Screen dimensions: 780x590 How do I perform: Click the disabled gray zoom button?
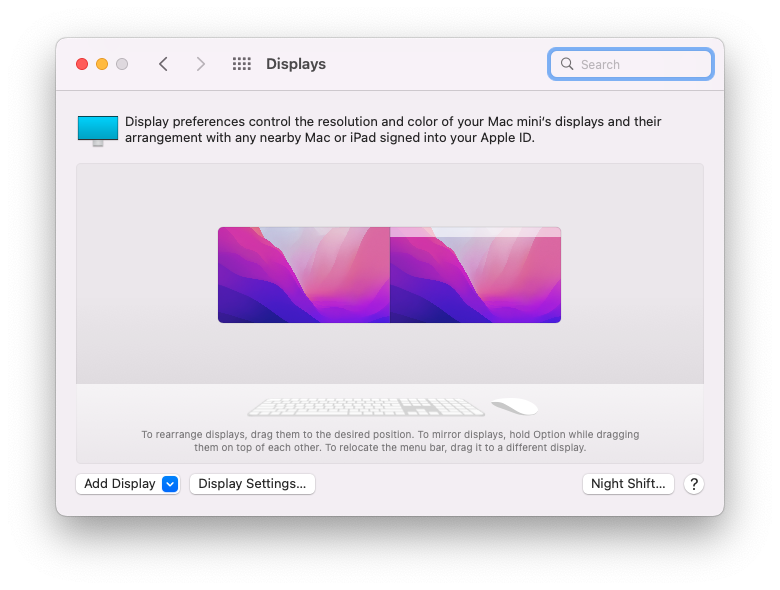click(122, 64)
